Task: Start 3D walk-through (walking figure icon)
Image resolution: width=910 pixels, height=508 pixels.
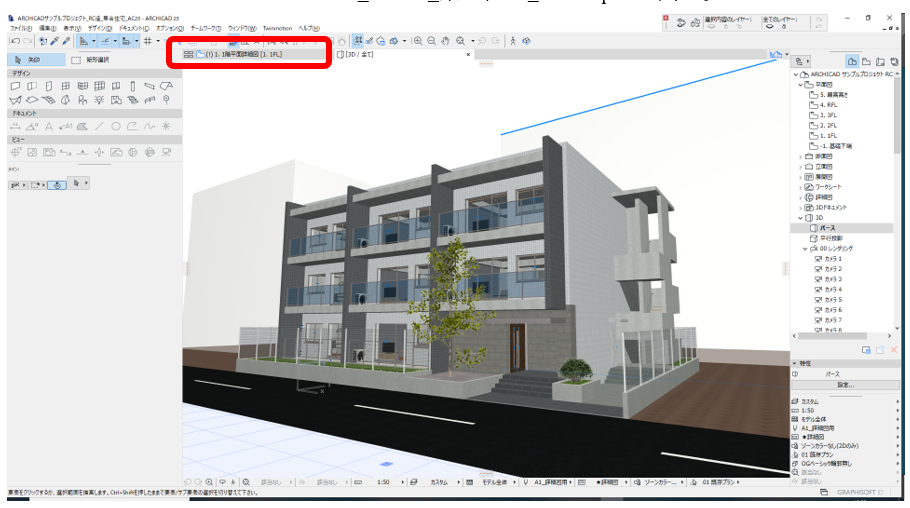Action: click(x=512, y=41)
